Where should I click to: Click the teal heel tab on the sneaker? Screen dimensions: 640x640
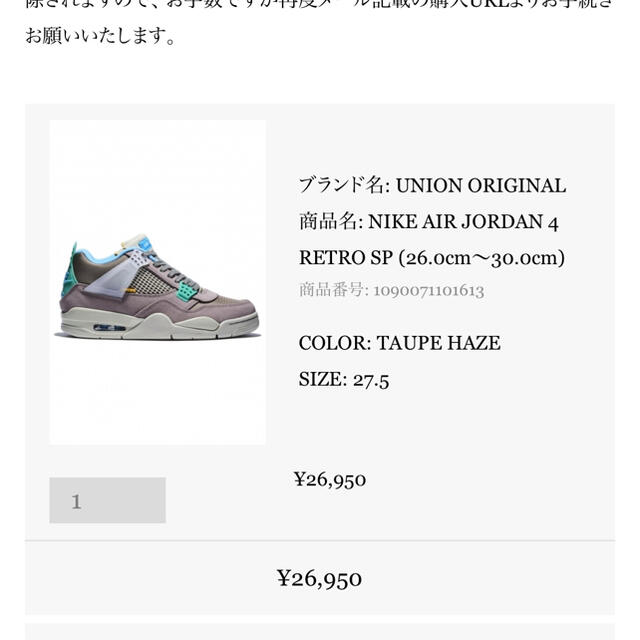click(x=69, y=271)
